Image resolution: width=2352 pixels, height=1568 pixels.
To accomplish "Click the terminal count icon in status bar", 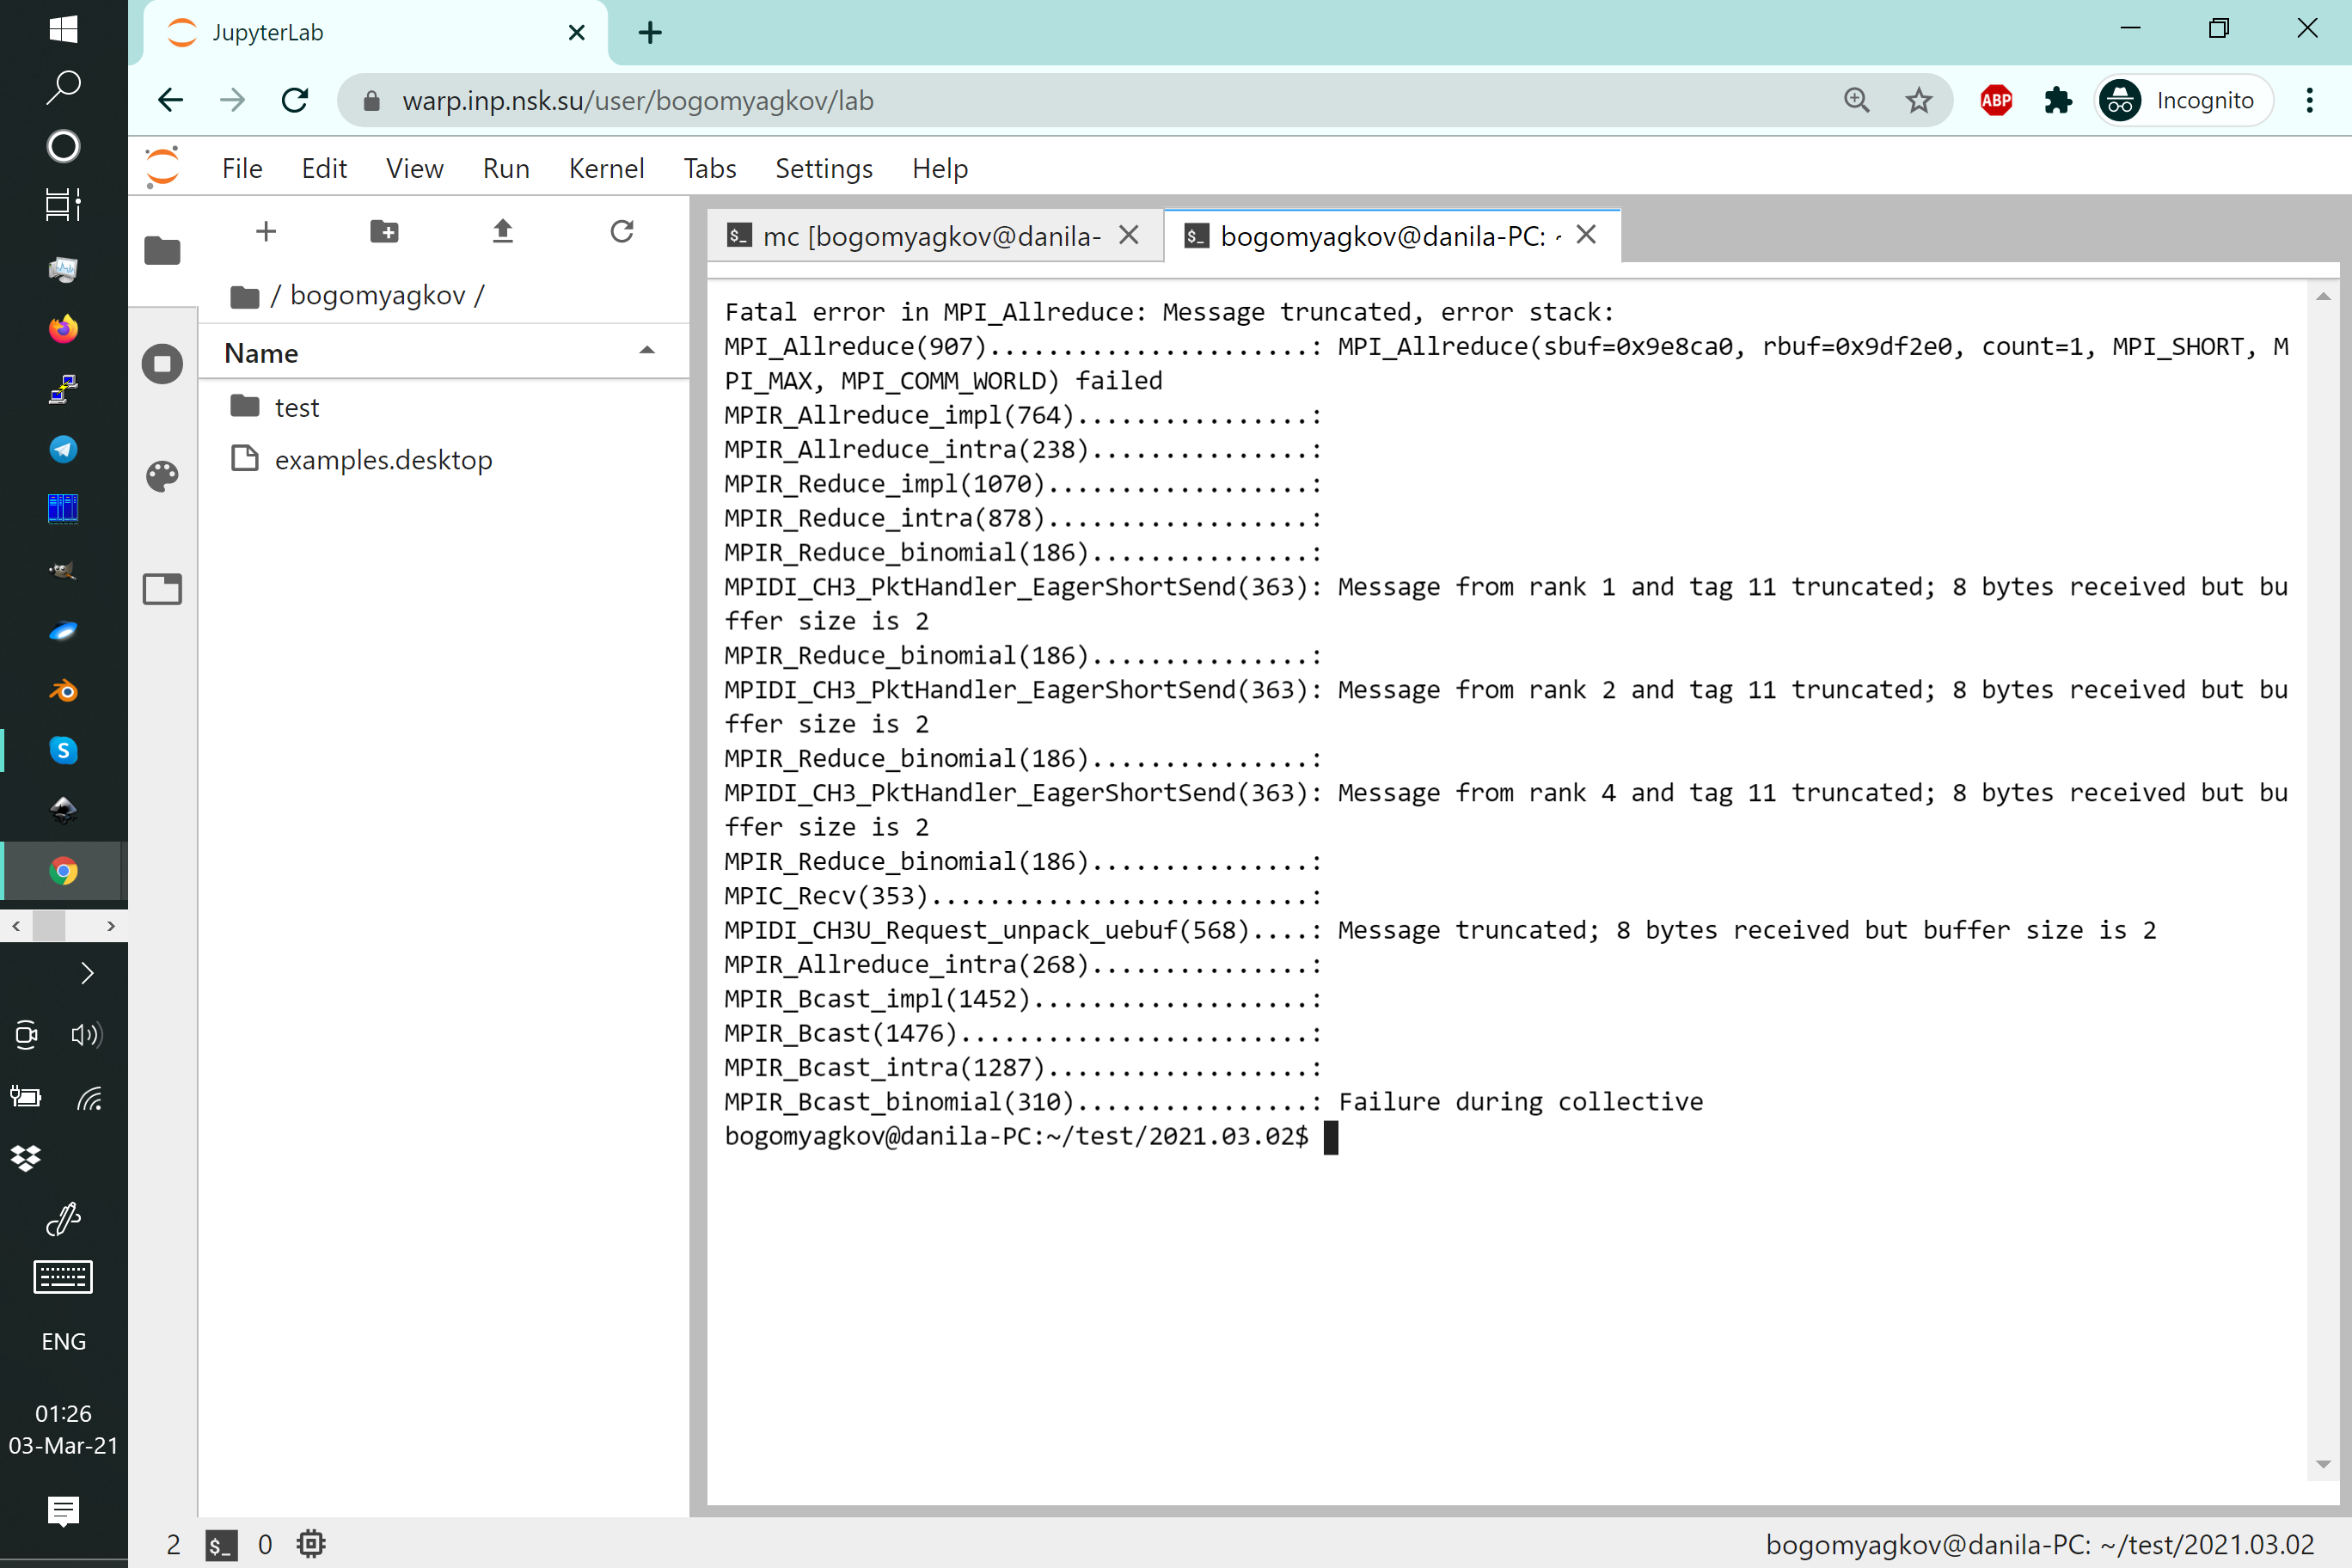I will [221, 1544].
